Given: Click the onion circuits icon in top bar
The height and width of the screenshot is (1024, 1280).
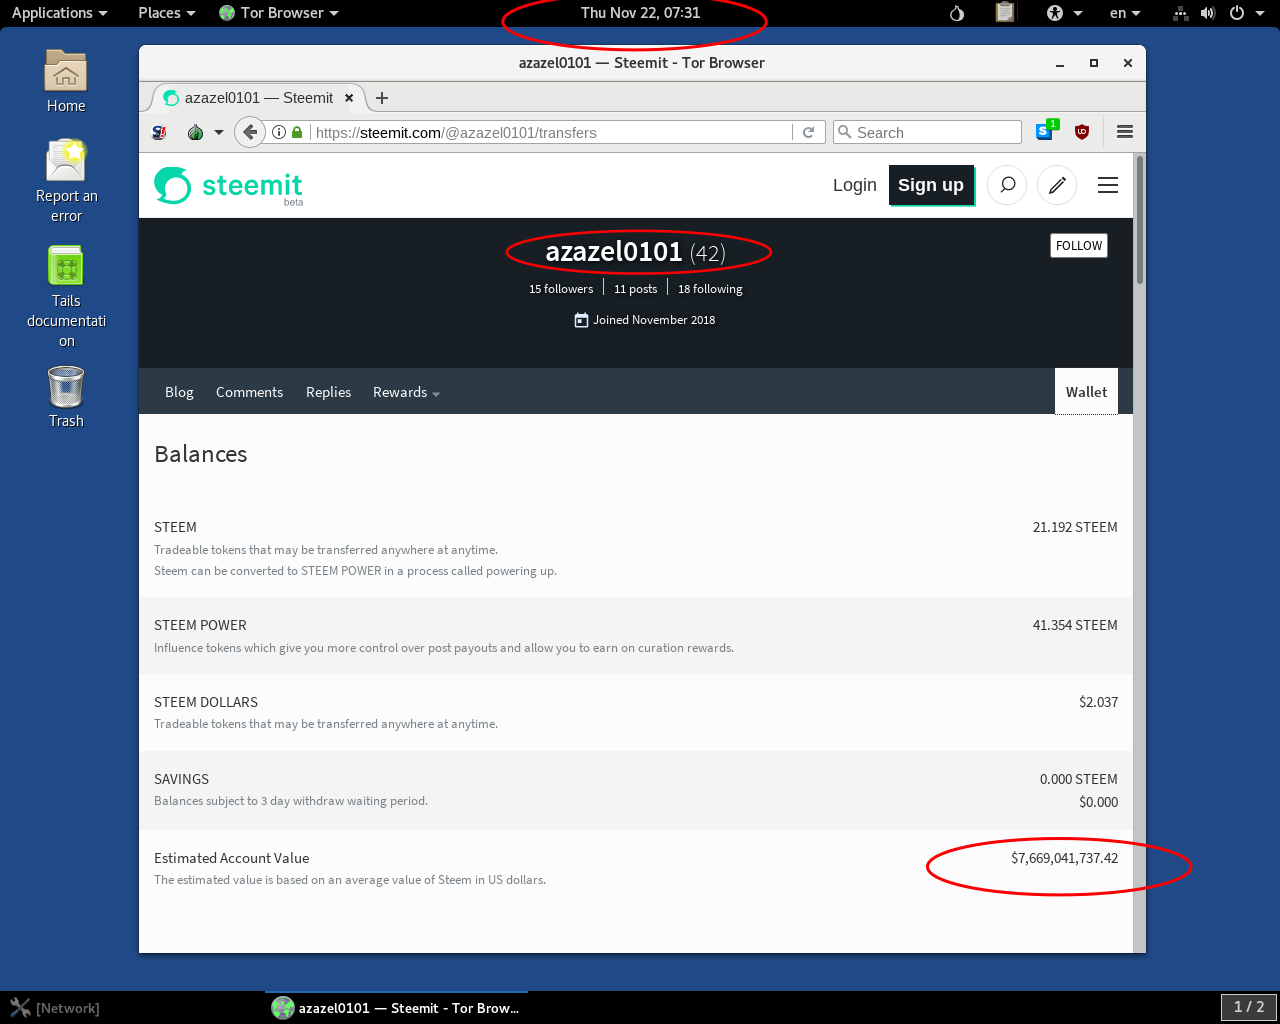Looking at the screenshot, I should point(957,13).
